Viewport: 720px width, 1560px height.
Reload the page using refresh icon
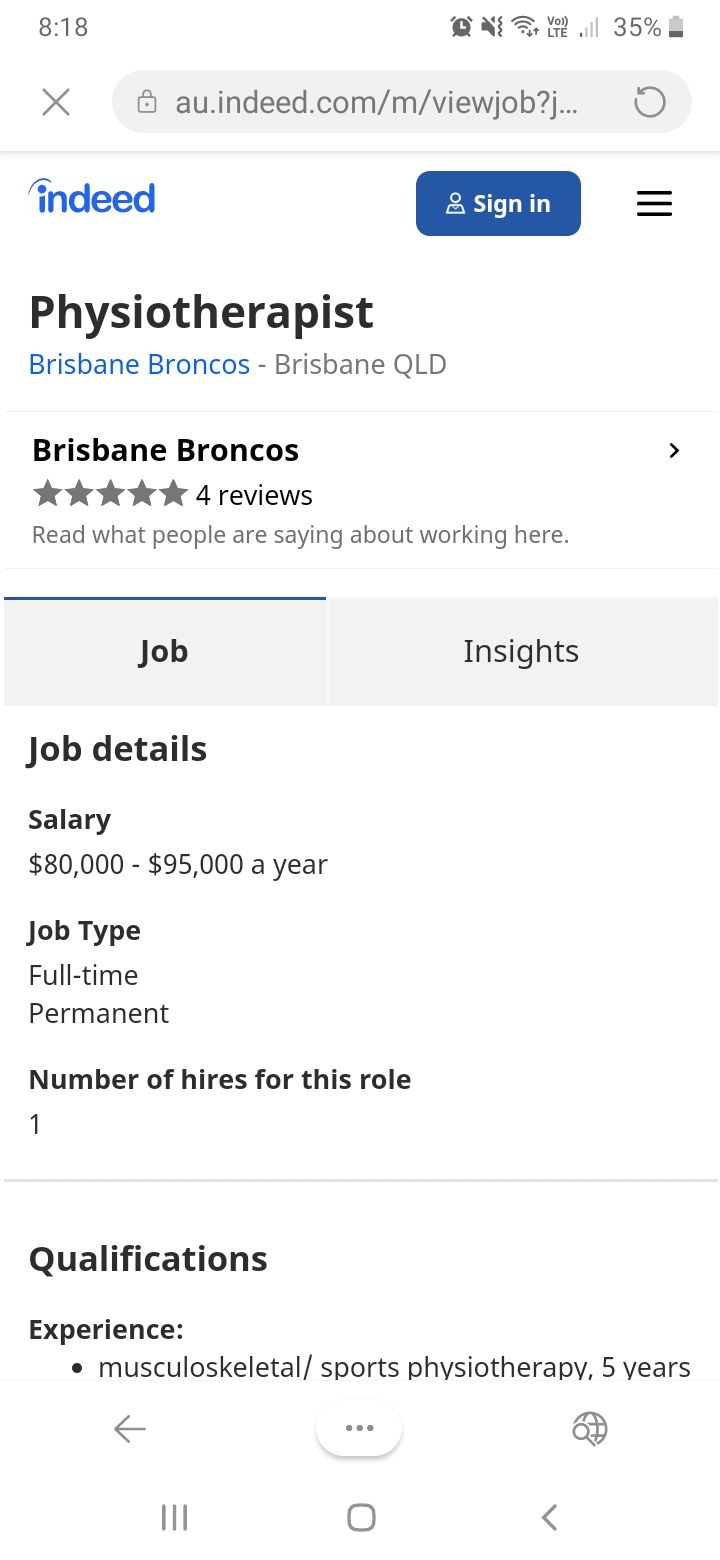tap(650, 102)
